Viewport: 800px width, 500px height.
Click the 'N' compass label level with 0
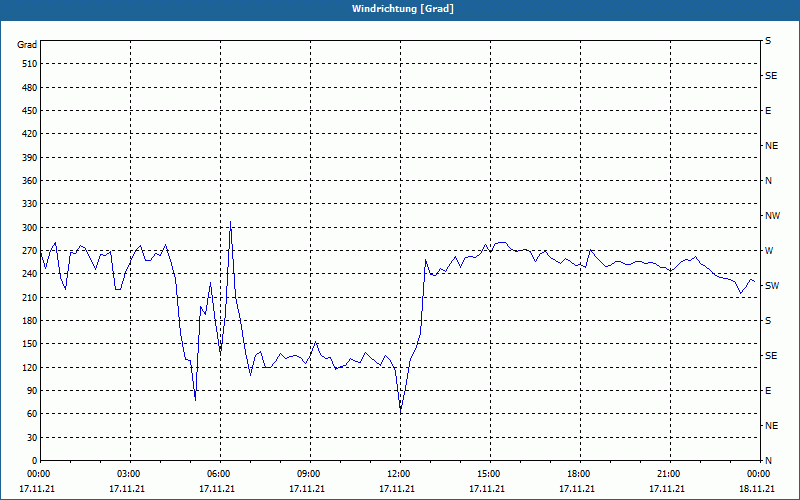pyautogui.click(x=768, y=461)
